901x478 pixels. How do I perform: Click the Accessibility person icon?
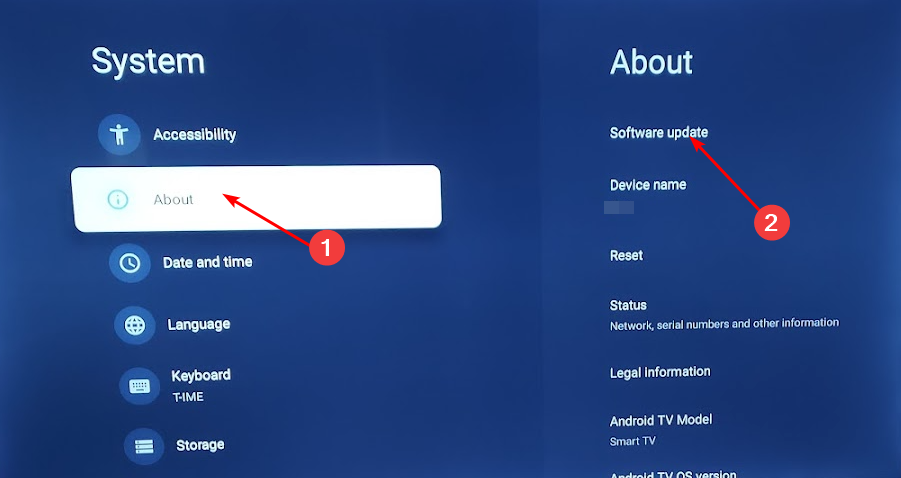(119, 134)
